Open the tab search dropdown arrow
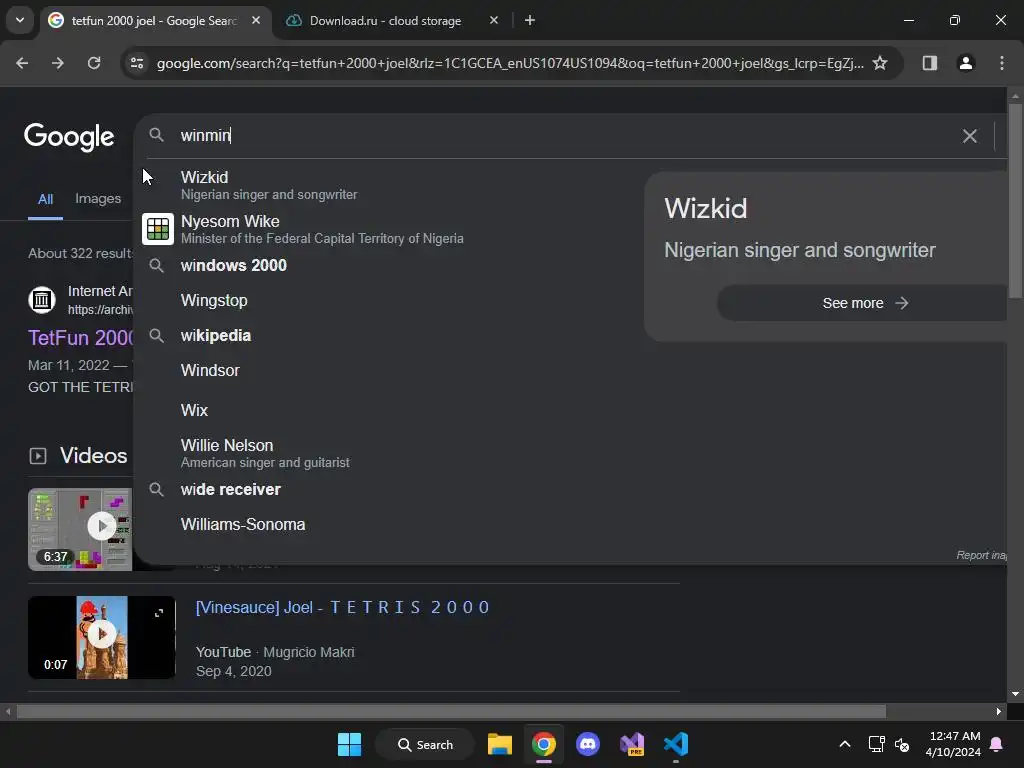 20,20
